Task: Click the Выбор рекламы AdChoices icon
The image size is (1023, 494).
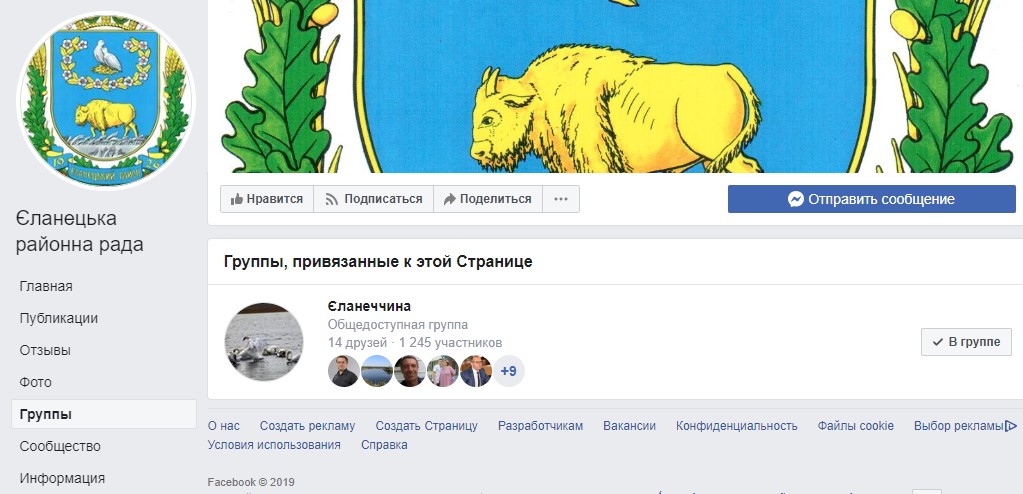Action: pyautogui.click(x=1011, y=426)
